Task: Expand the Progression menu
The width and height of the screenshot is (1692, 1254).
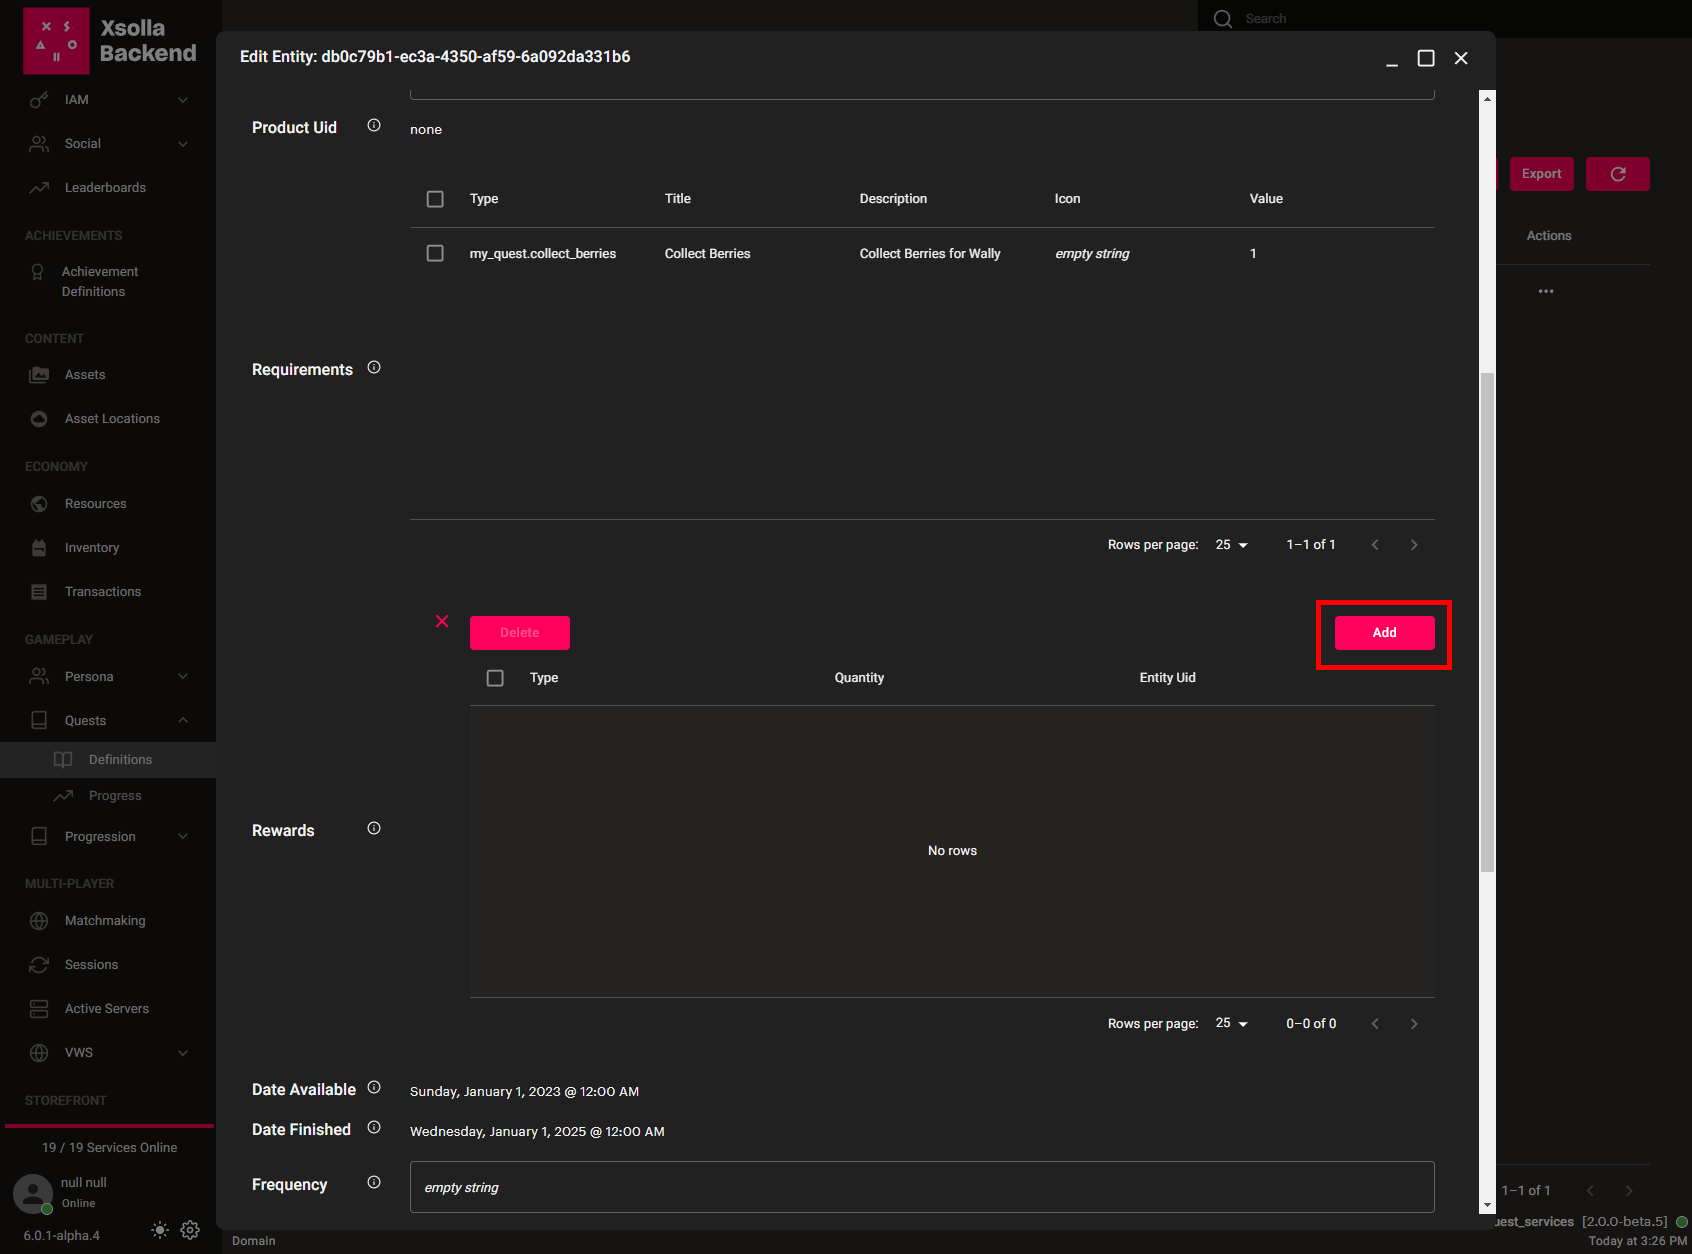Action: [108, 837]
